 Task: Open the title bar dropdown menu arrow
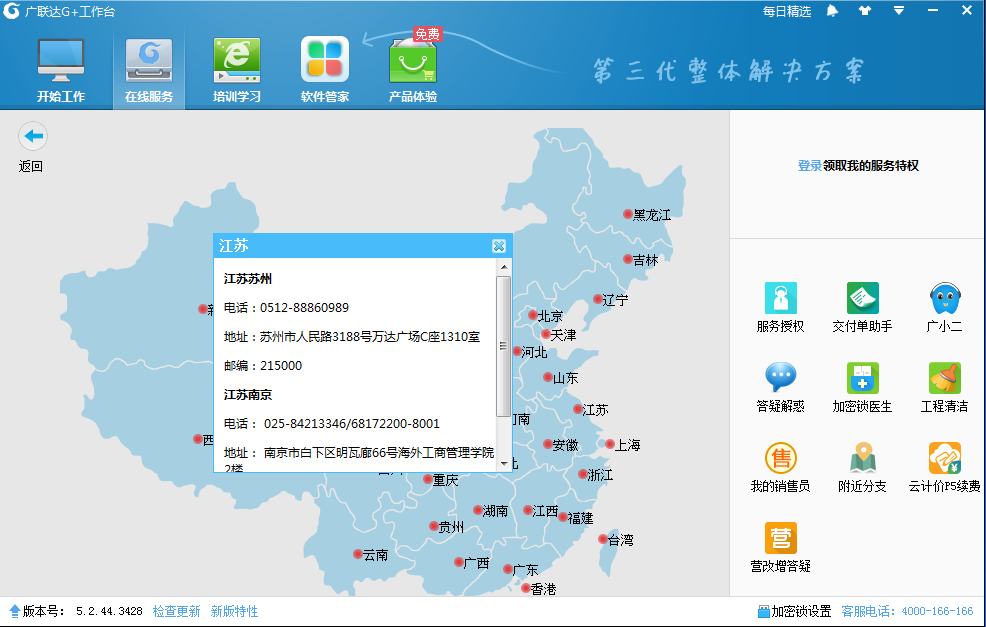(899, 11)
